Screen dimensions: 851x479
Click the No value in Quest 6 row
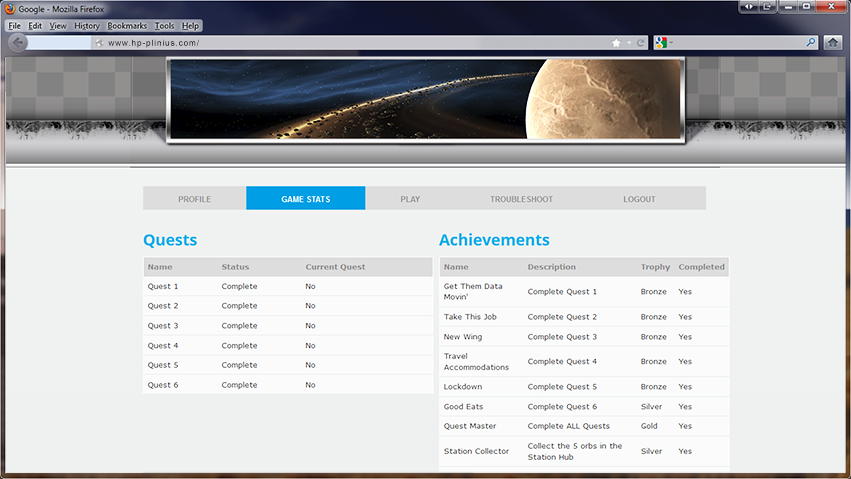(x=310, y=385)
